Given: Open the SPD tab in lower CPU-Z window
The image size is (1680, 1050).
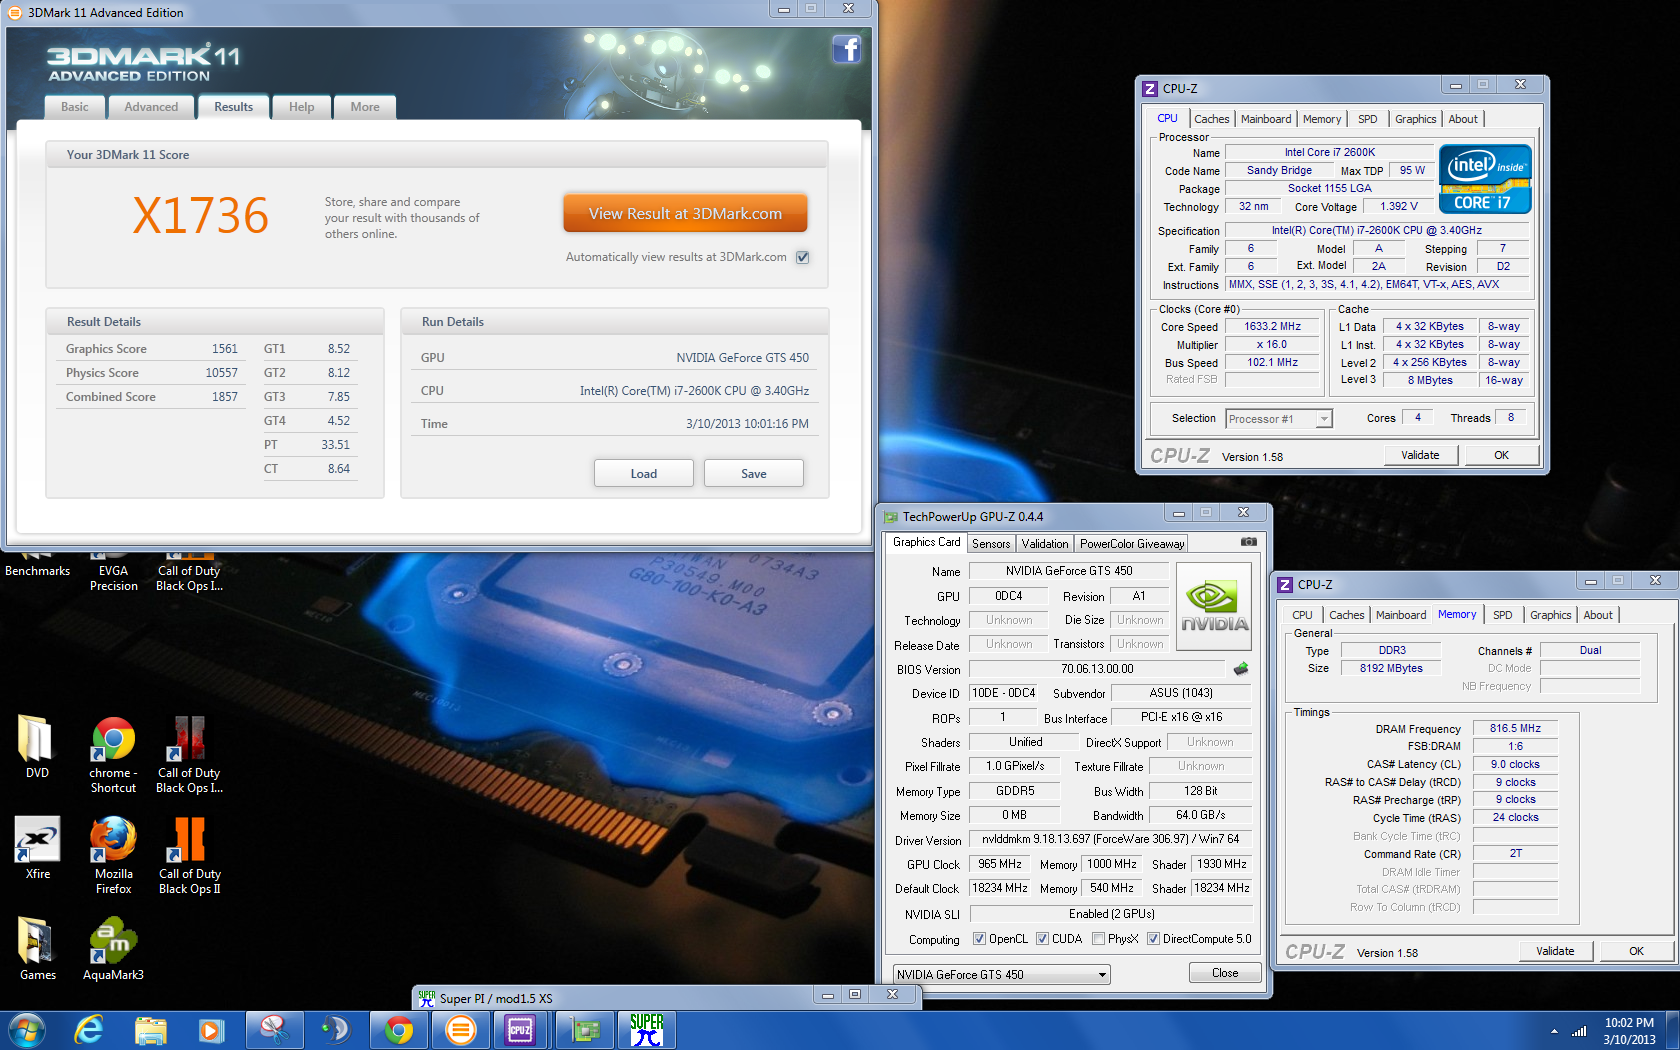Looking at the screenshot, I should pos(1503,615).
